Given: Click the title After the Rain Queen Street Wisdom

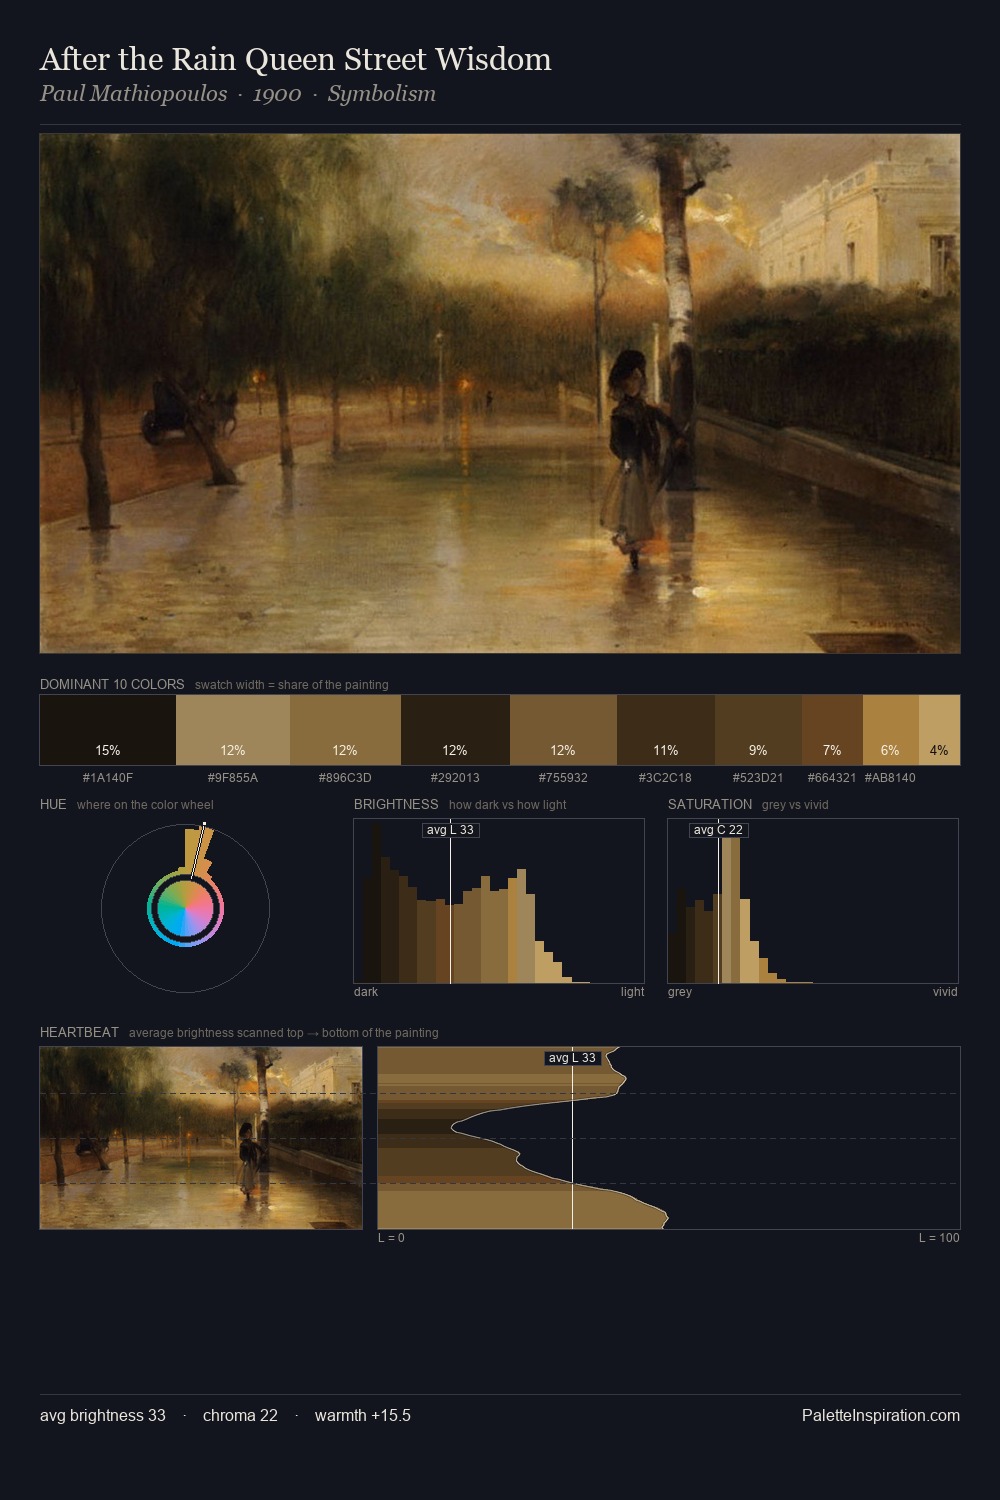Looking at the screenshot, I should [295, 60].
